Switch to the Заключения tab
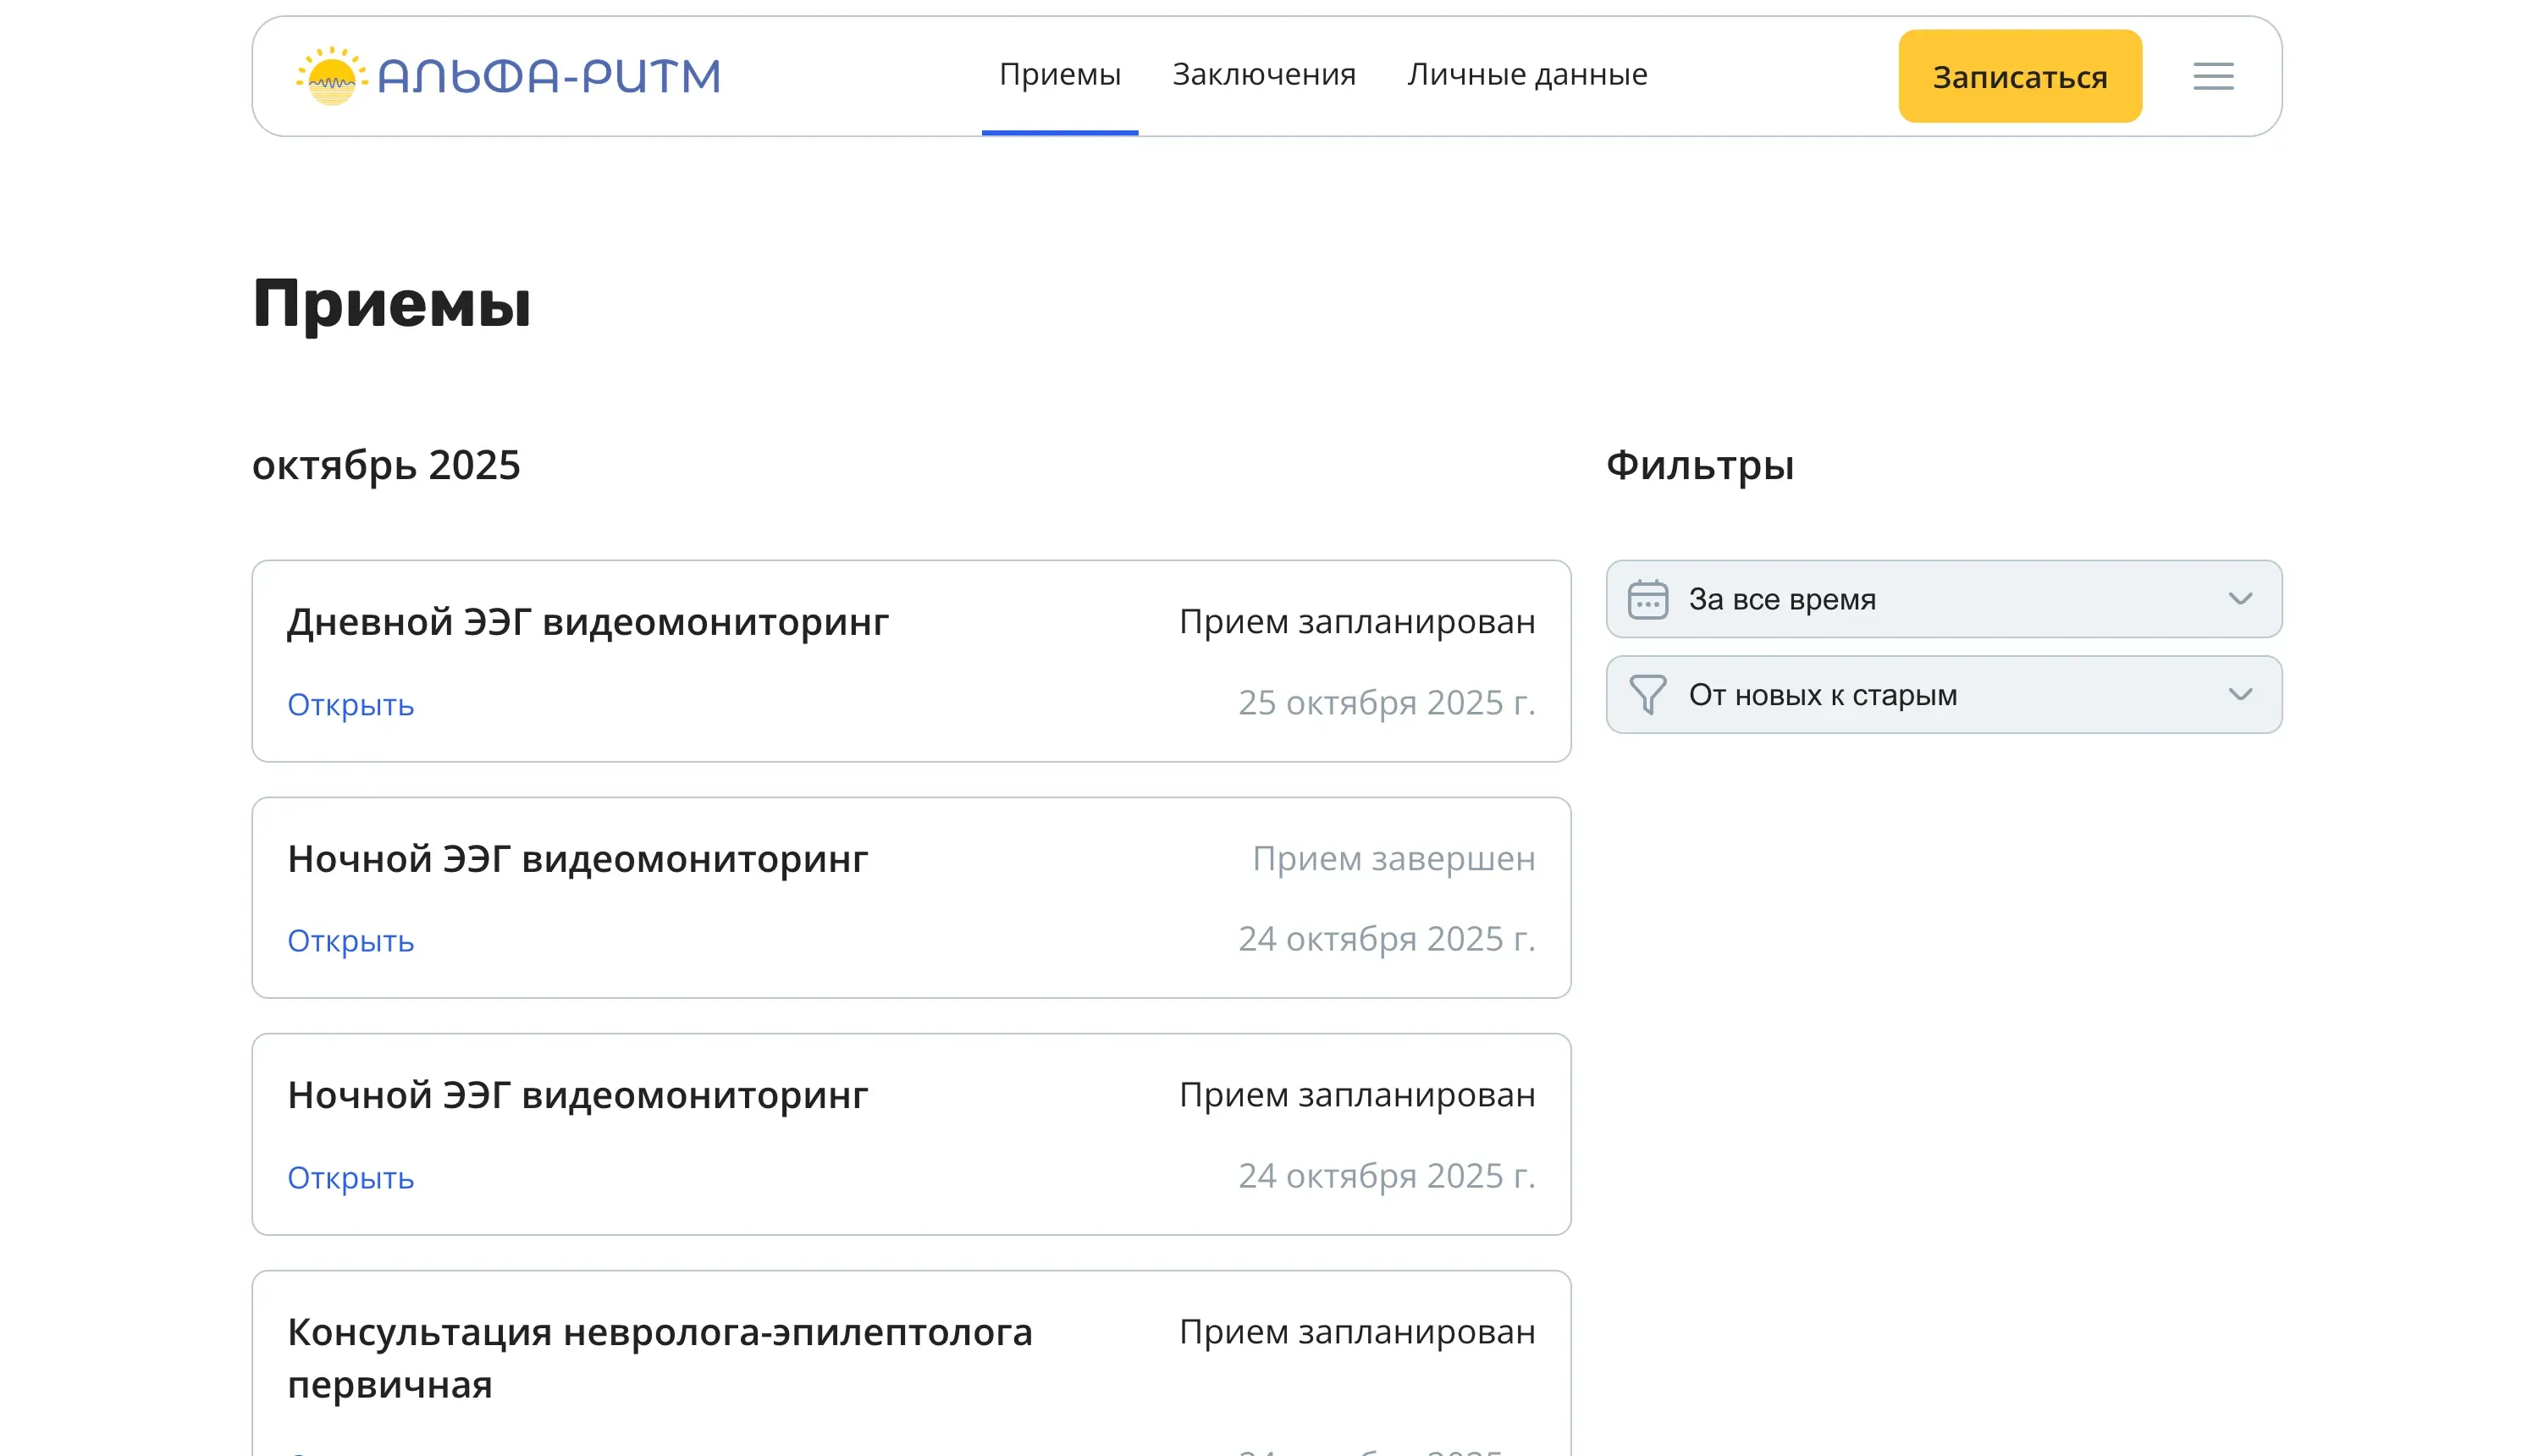The width and height of the screenshot is (2533, 1456). (1263, 75)
